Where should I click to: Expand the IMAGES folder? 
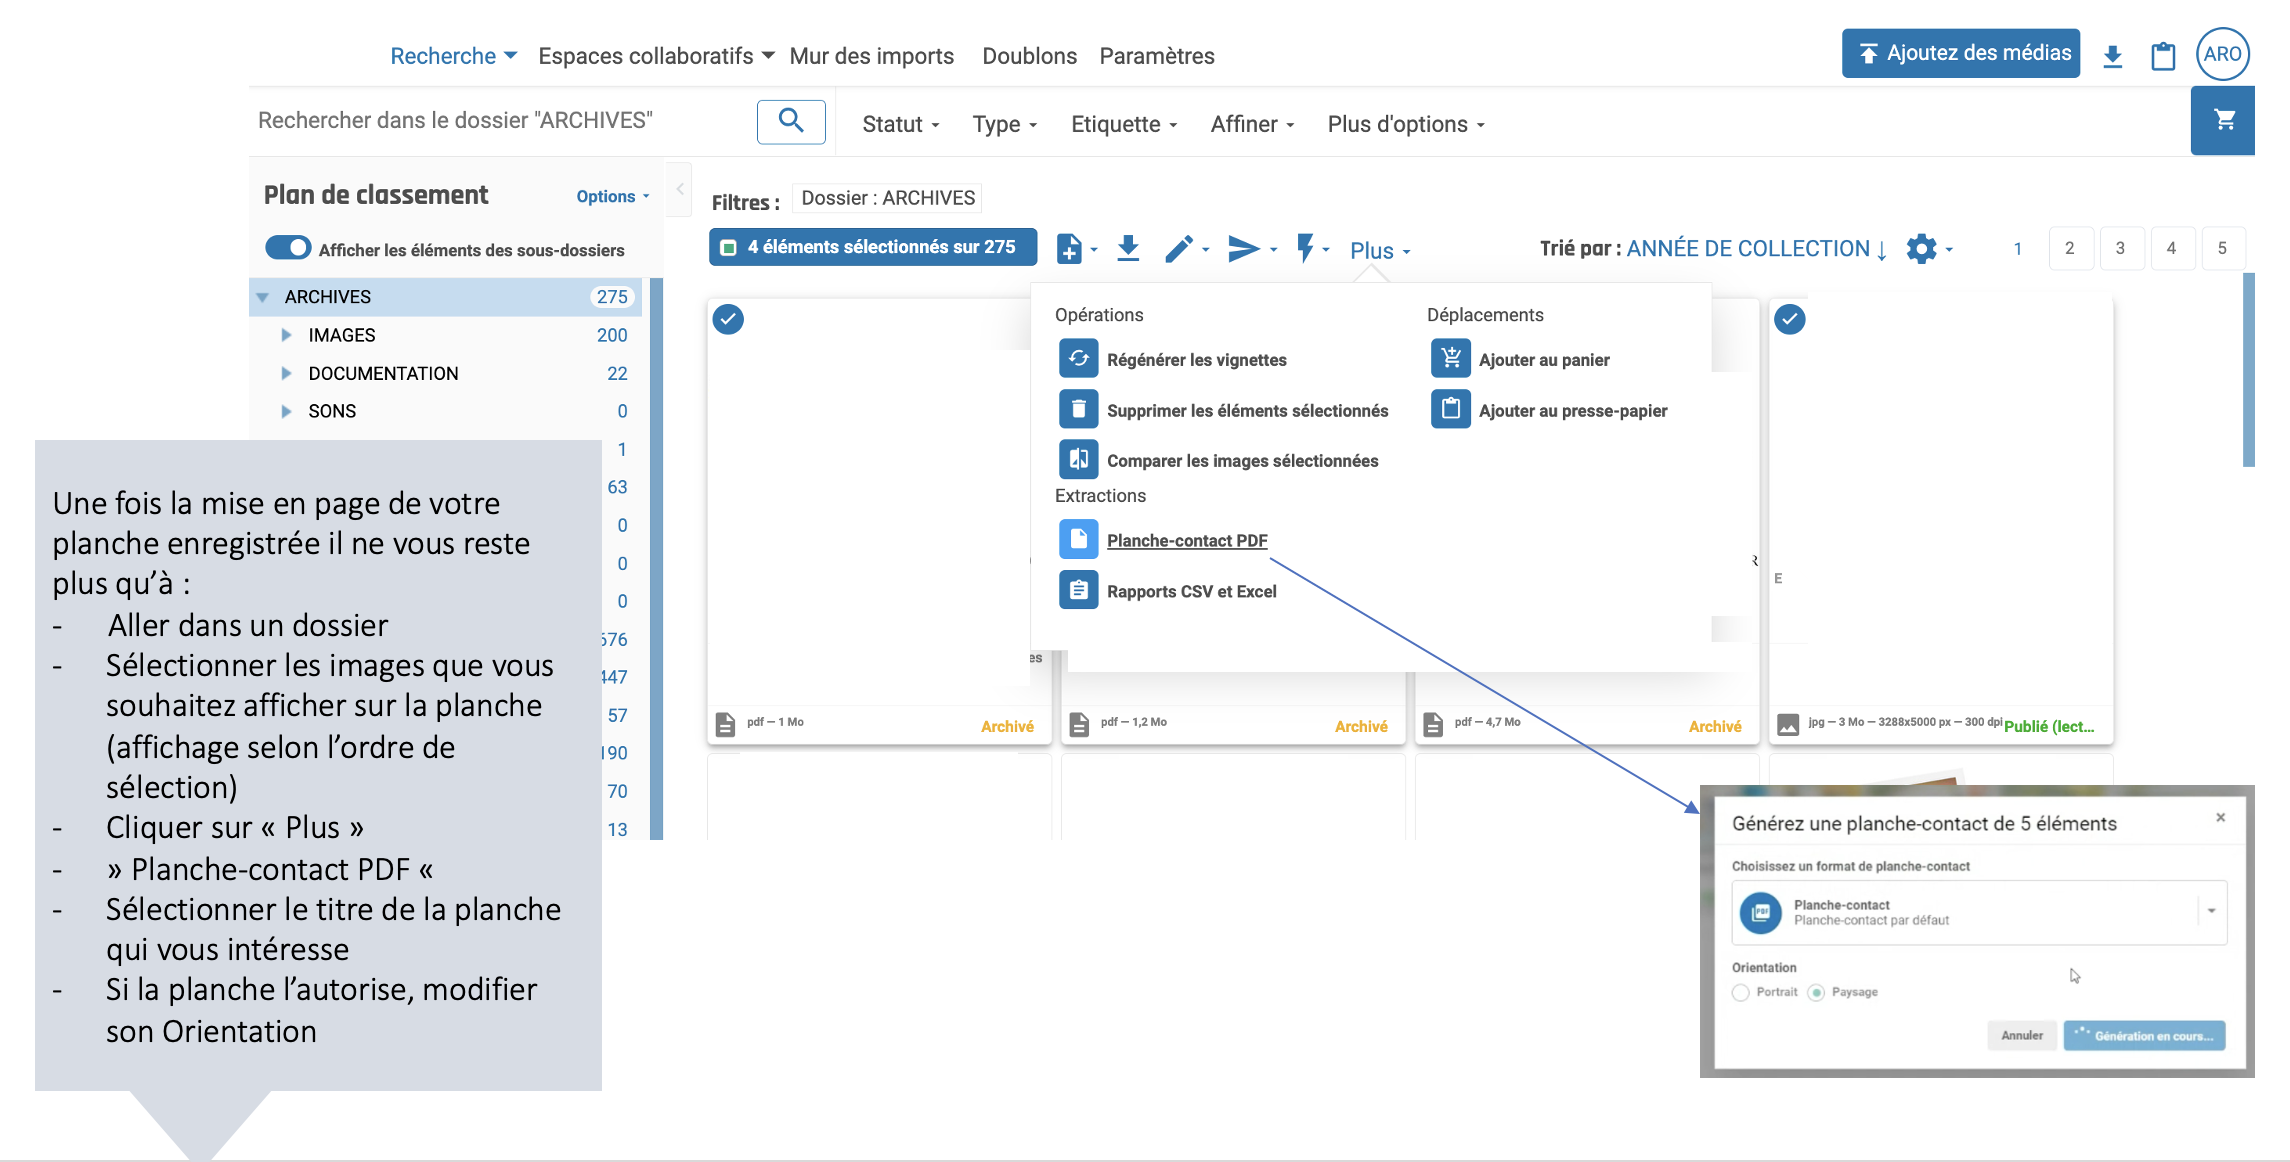pos(287,335)
